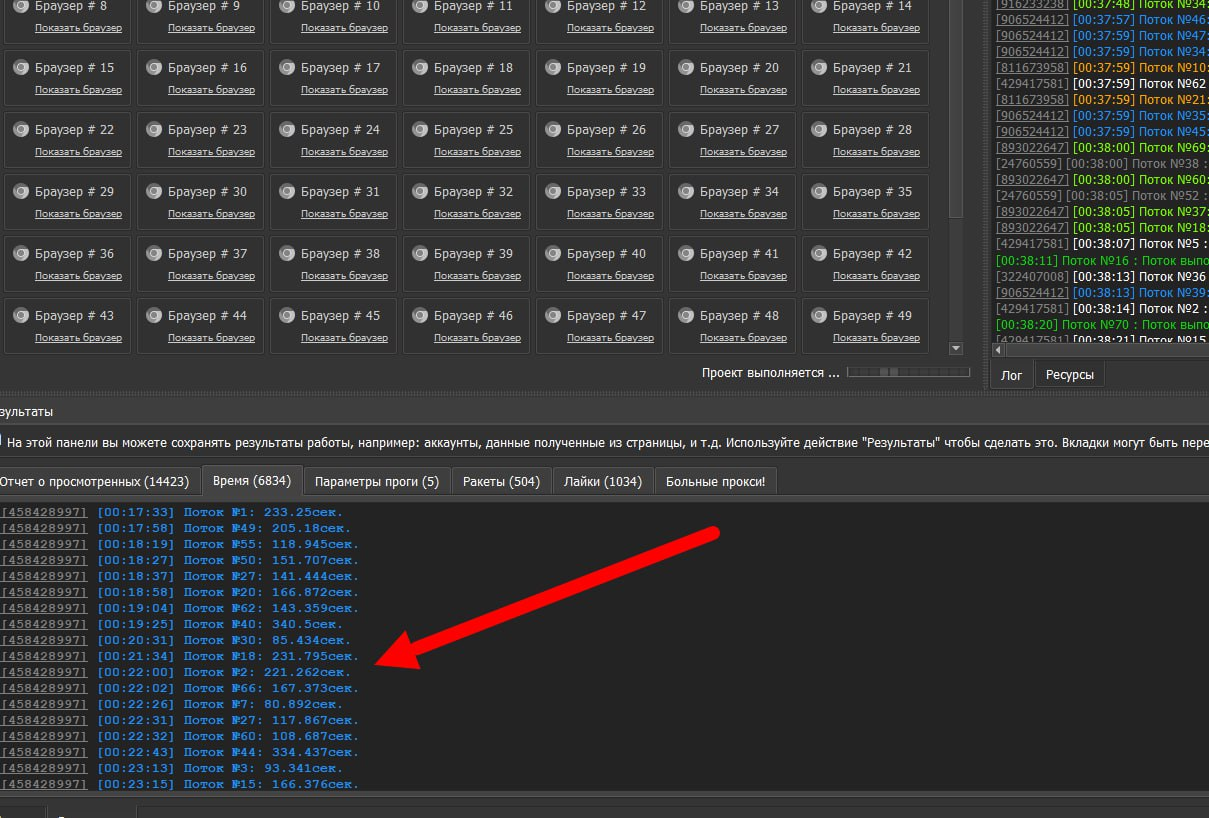
Task: Click the Браузер # 40 browser icon
Action: [x=552, y=254]
